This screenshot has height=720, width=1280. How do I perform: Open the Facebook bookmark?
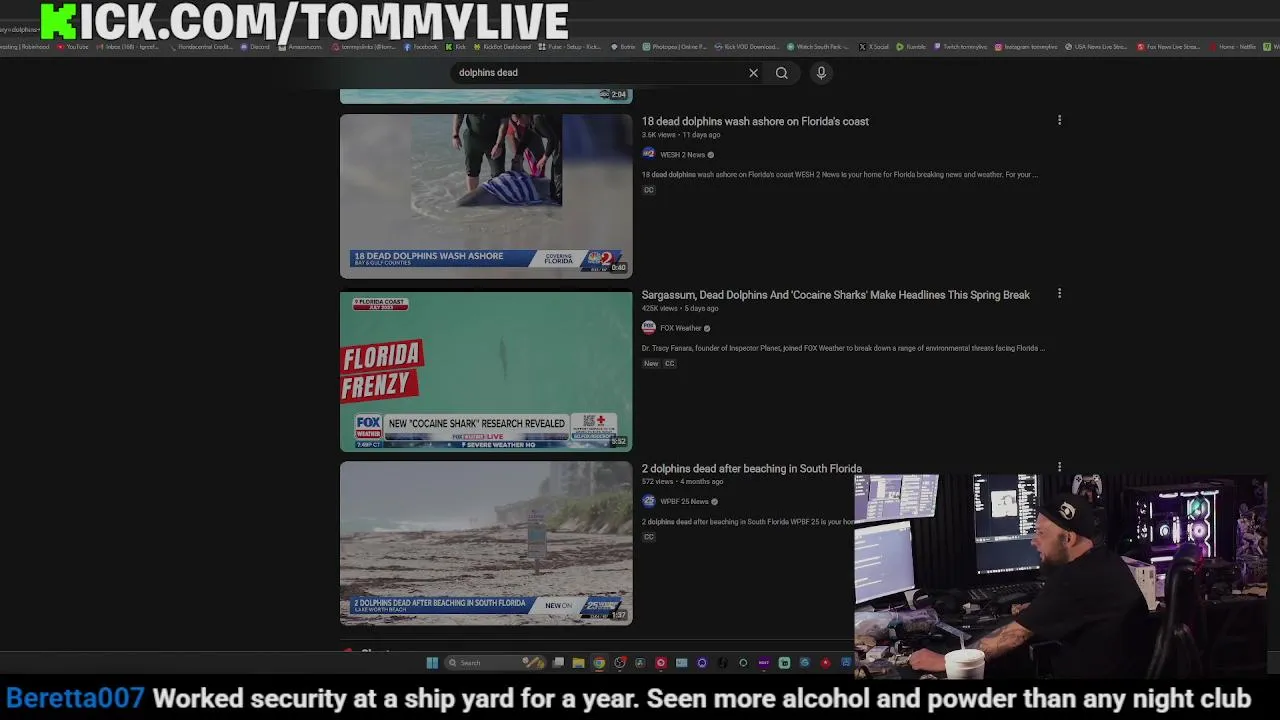(421, 47)
